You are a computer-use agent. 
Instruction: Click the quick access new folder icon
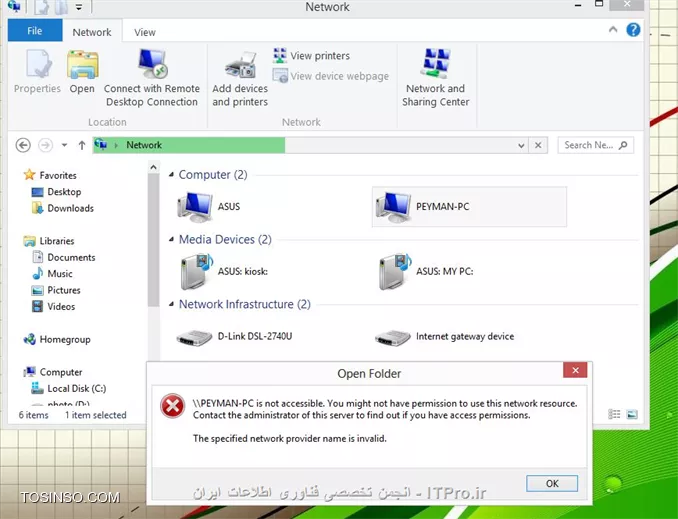click(61, 6)
